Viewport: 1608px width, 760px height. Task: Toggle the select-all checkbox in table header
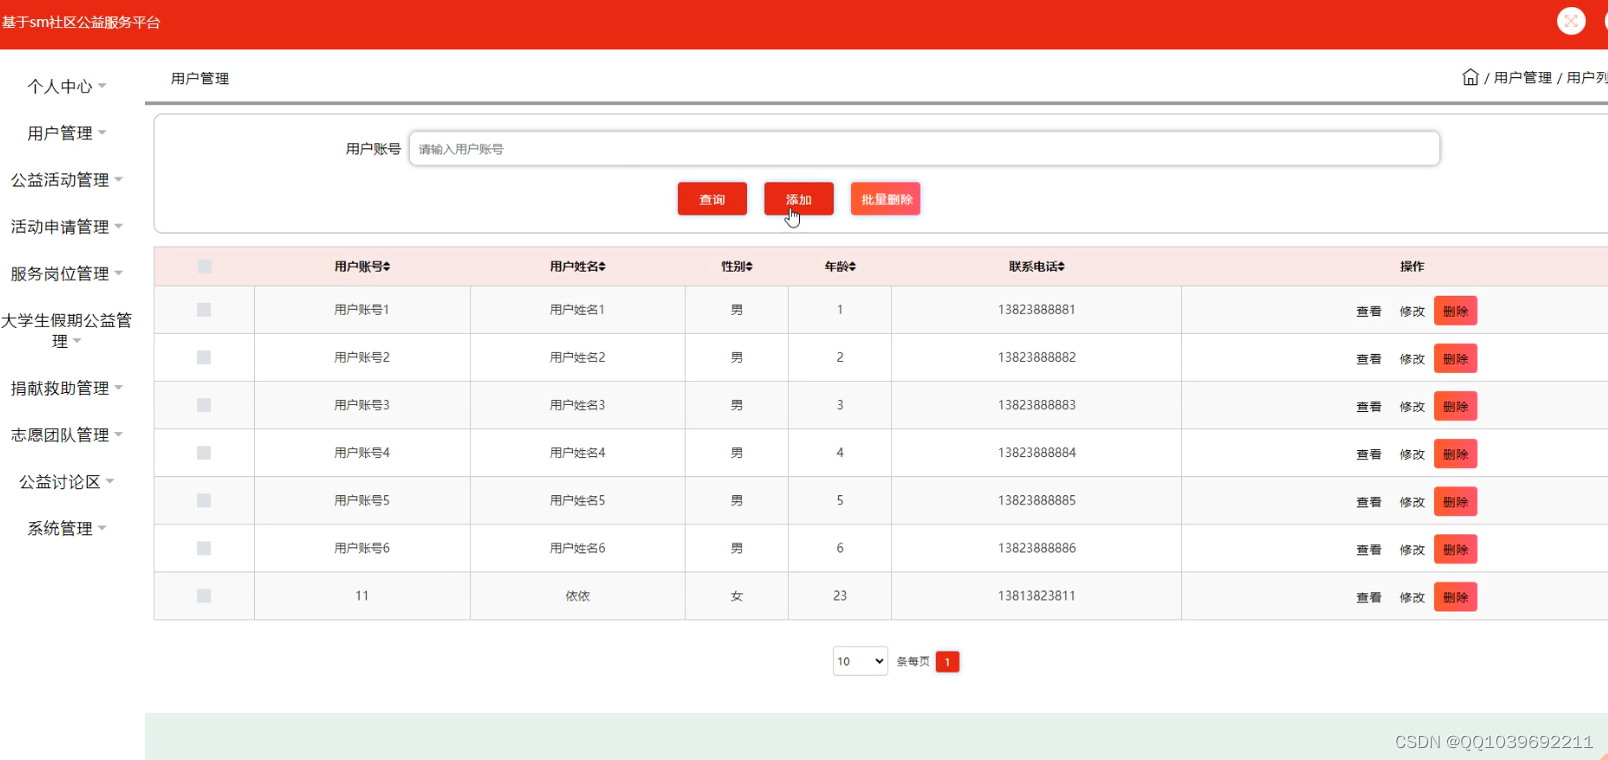coord(204,266)
